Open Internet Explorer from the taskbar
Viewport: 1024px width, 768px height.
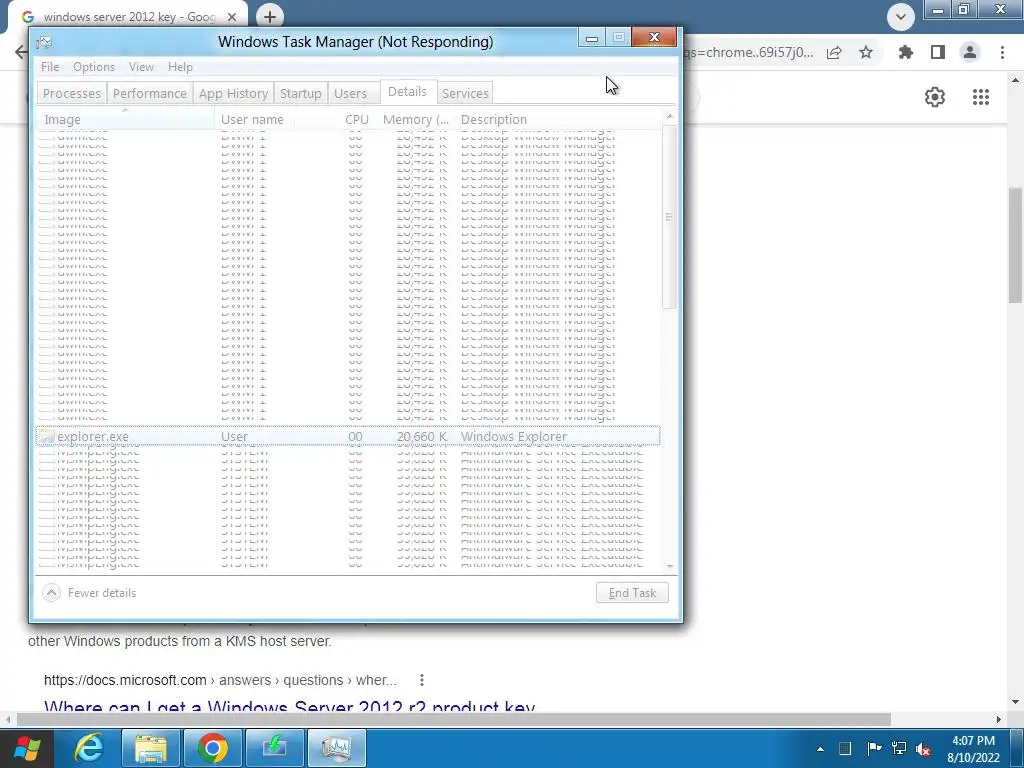pos(89,748)
